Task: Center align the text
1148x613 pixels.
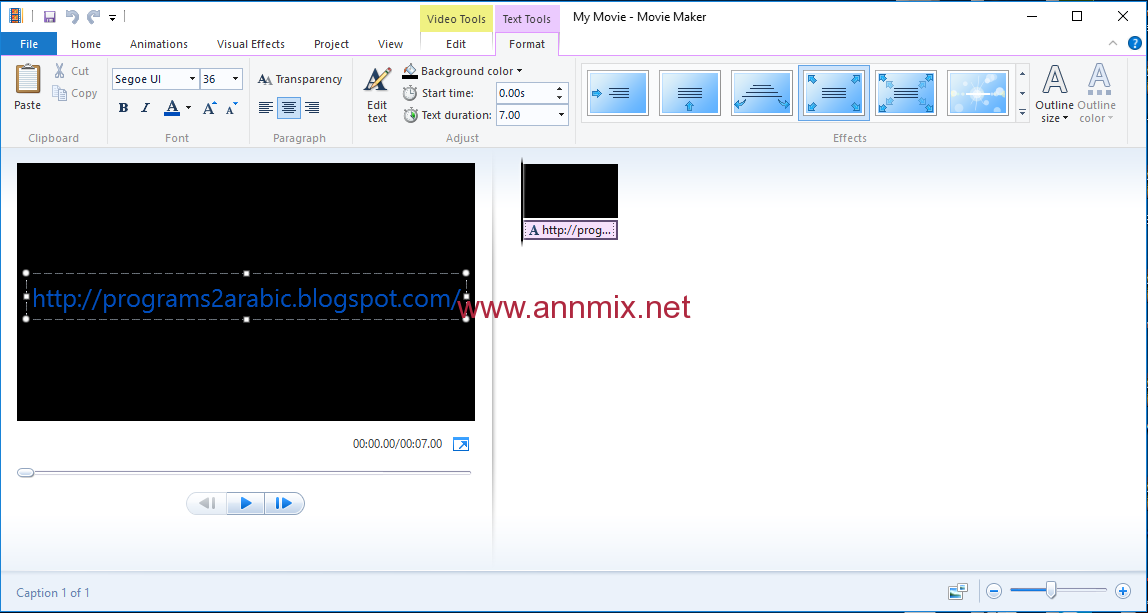Action: 289,108
